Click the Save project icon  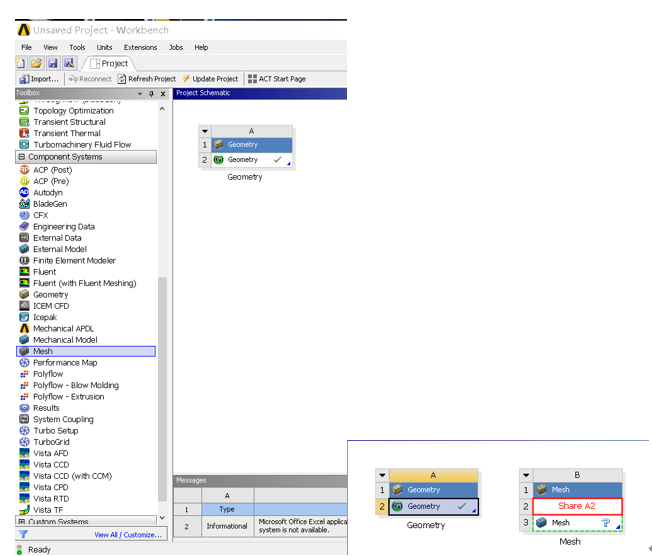coord(53,63)
